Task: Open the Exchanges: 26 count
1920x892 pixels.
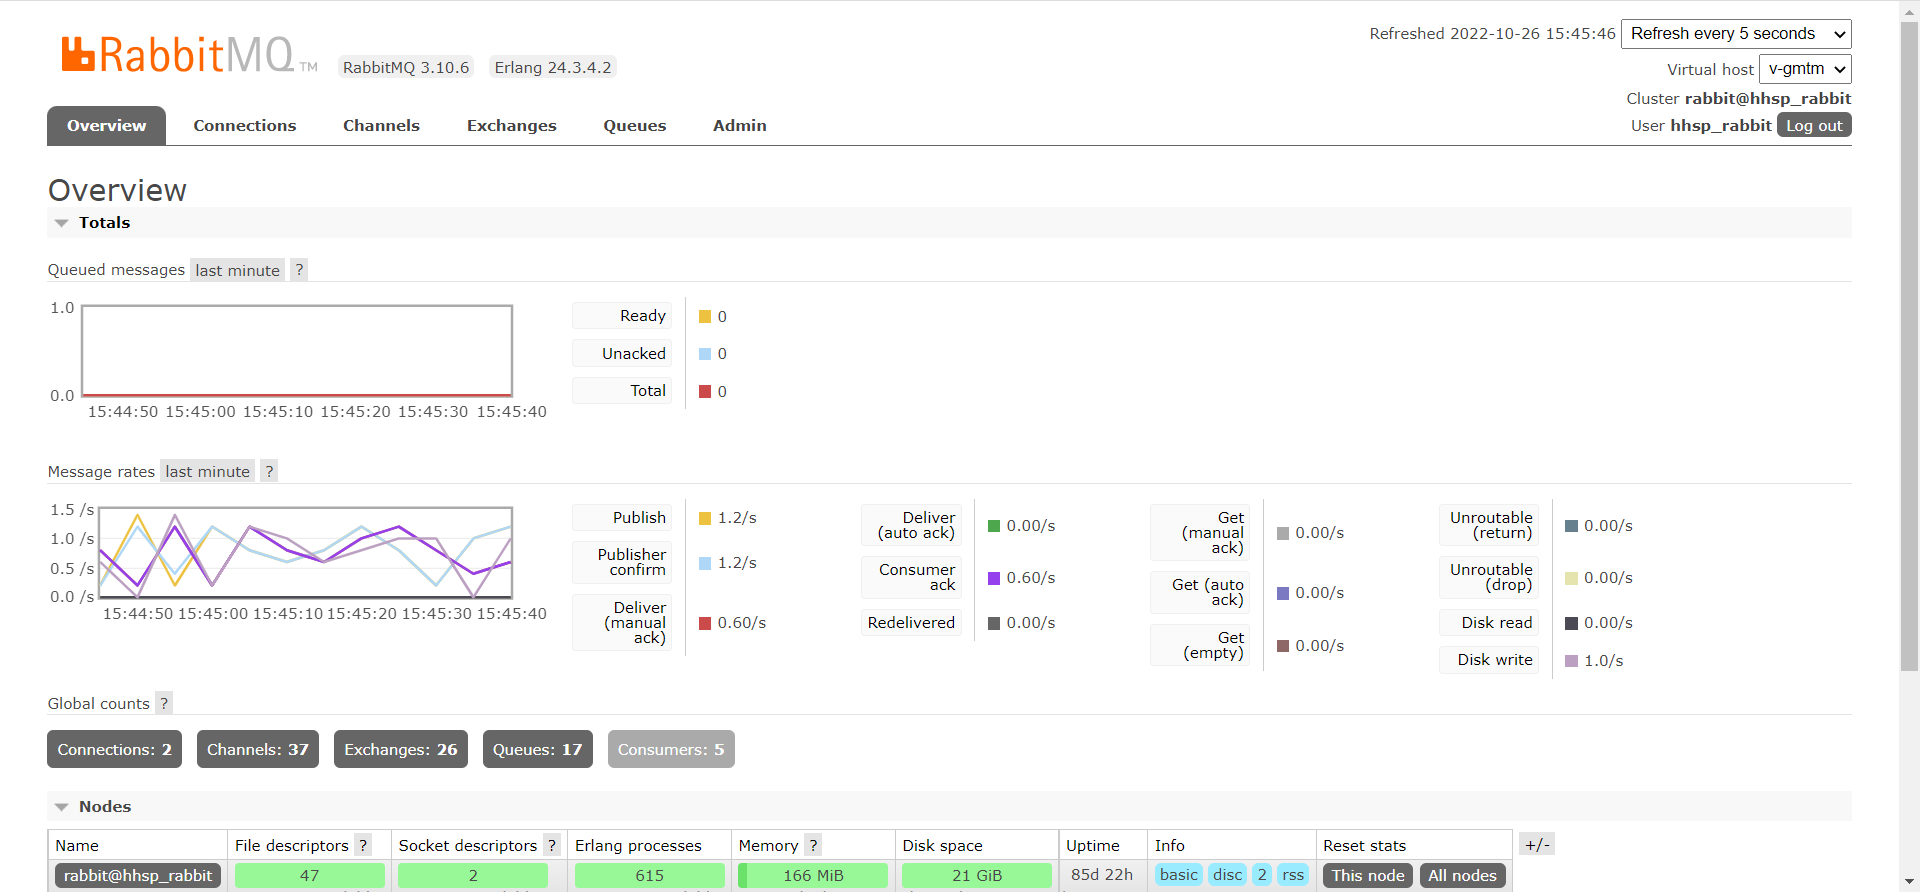Action: click(401, 749)
